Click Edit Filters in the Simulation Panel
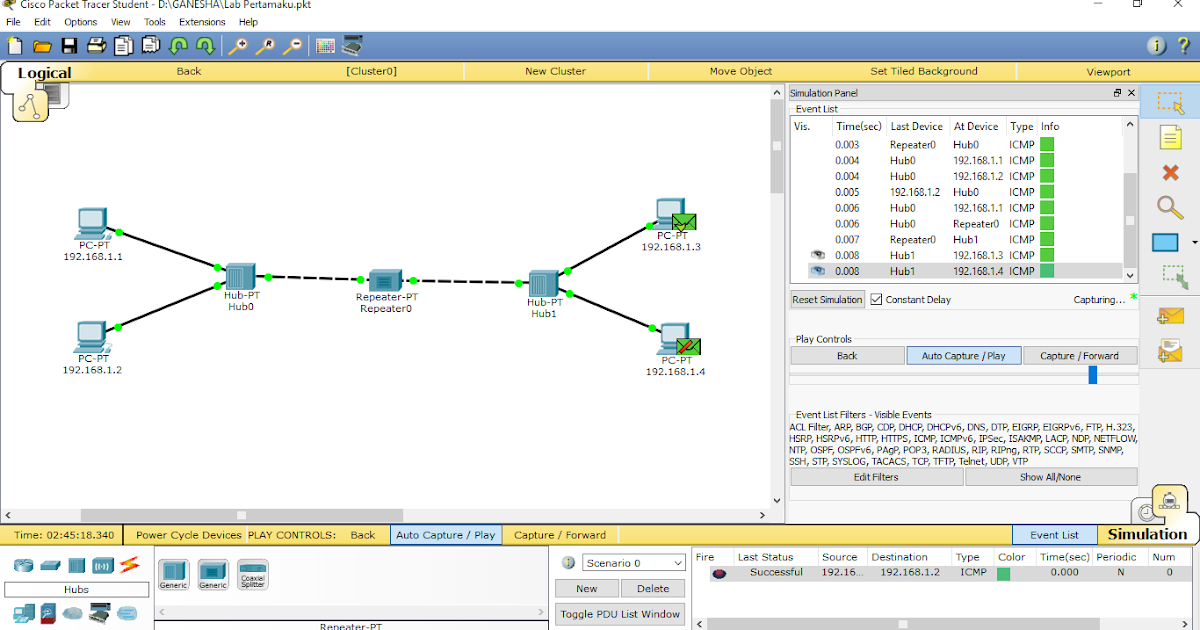The height and width of the screenshot is (630, 1200). (x=876, y=477)
